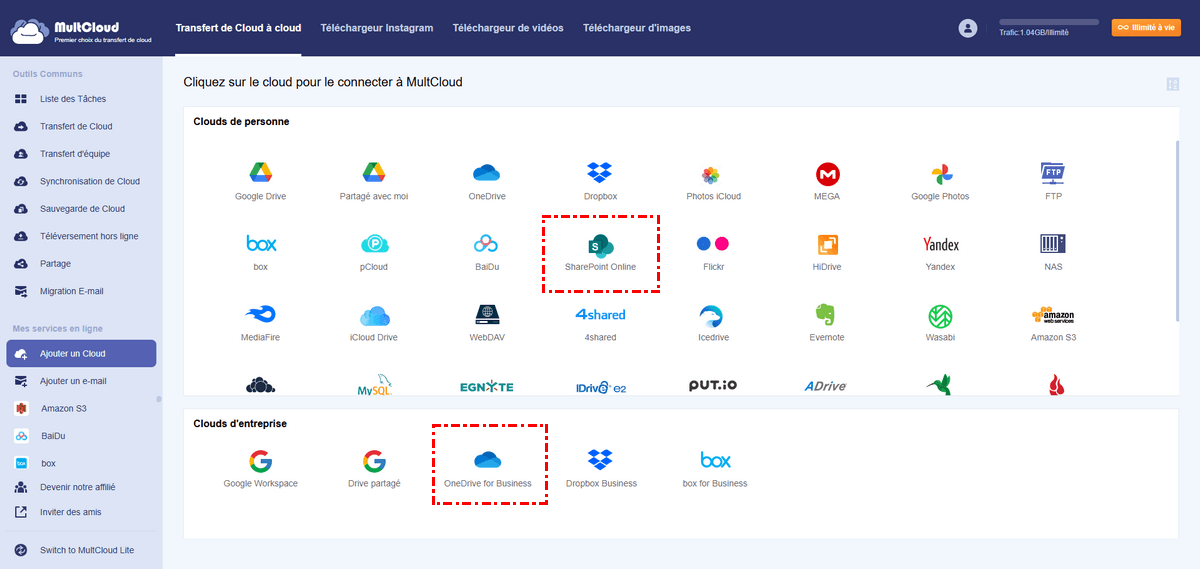Go to Téléchargeur d'images tab
The height and width of the screenshot is (569, 1200).
coord(637,28)
